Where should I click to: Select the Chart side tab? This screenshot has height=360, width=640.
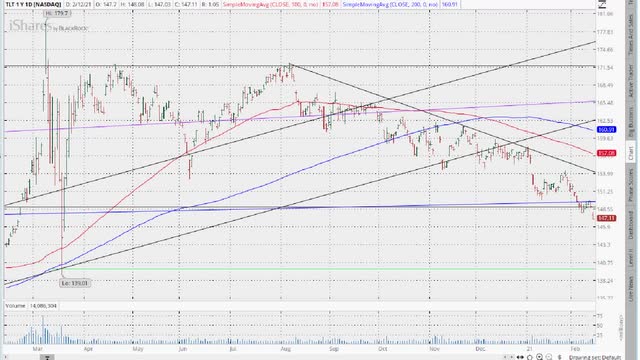pyautogui.click(x=631, y=153)
